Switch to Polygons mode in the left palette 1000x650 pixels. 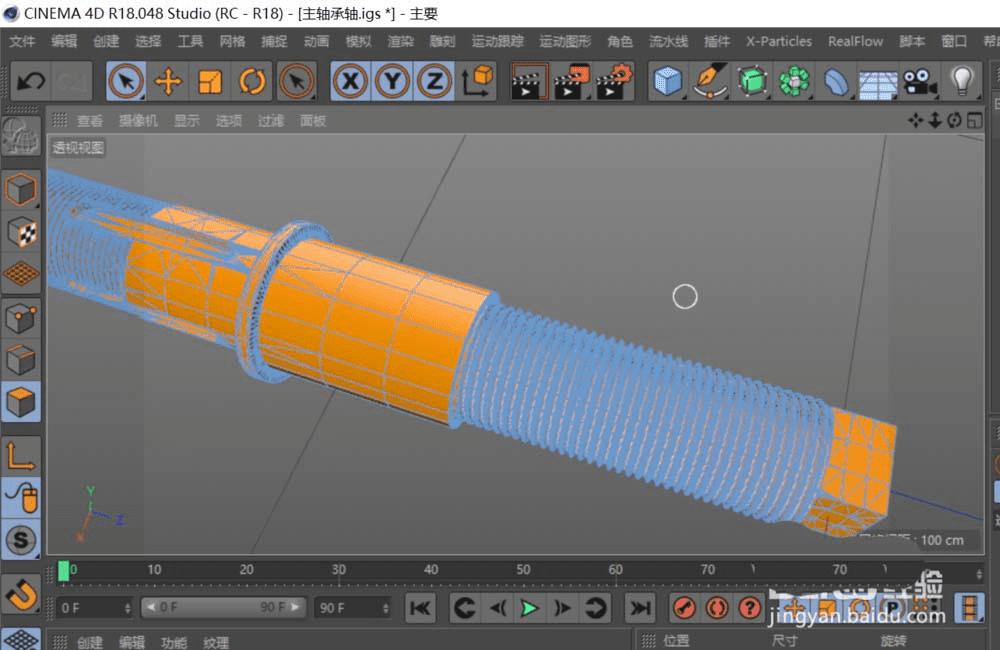tap(21, 402)
